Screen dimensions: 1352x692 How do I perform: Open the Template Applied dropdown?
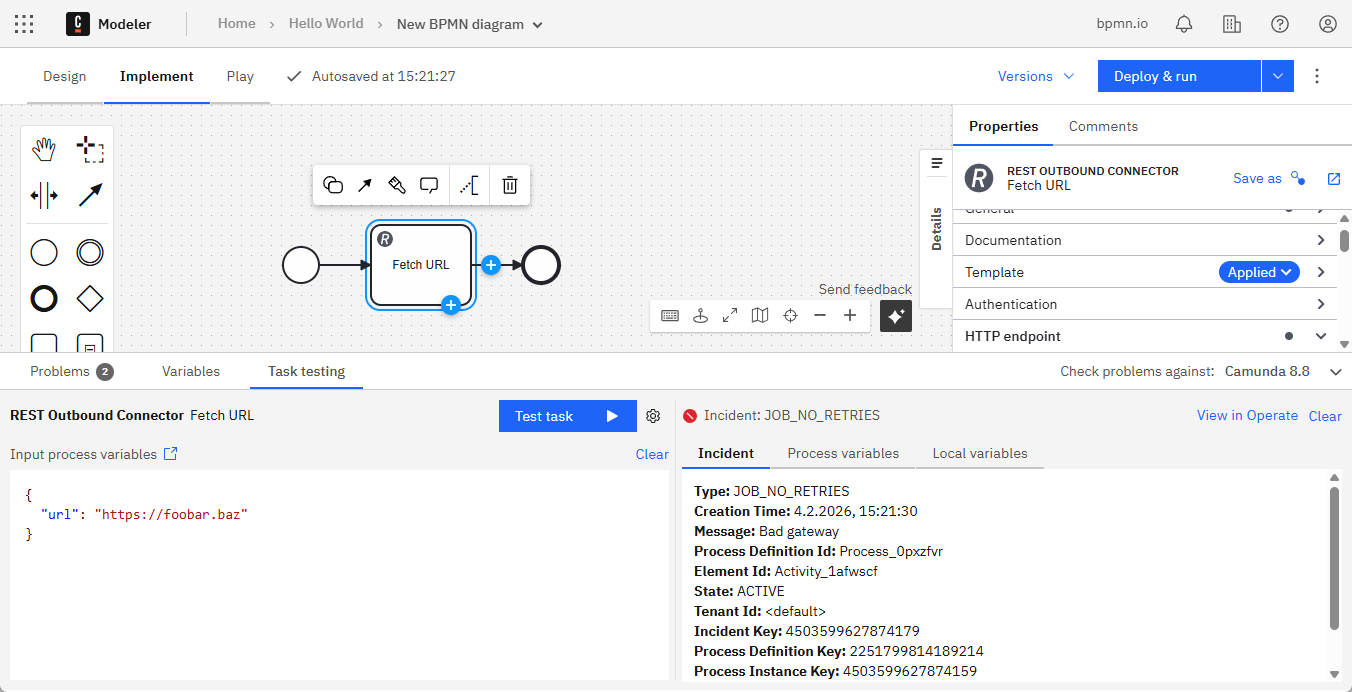tap(1258, 271)
